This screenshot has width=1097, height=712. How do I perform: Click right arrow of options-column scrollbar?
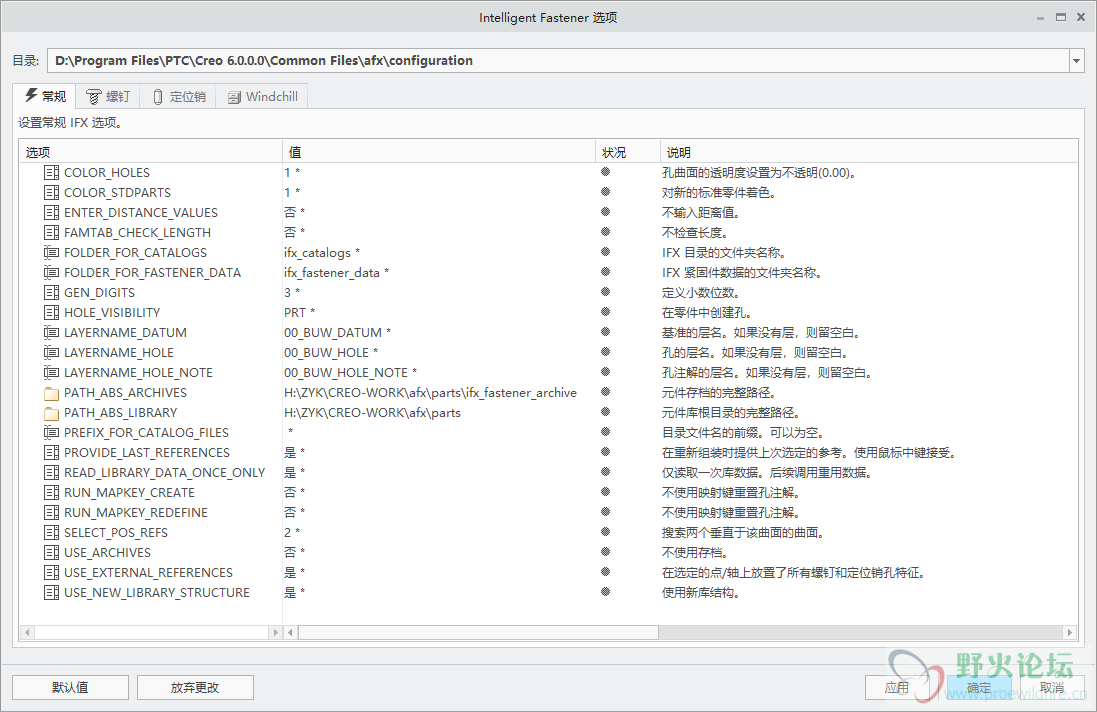pyautogui.click(x=275, y=632)
